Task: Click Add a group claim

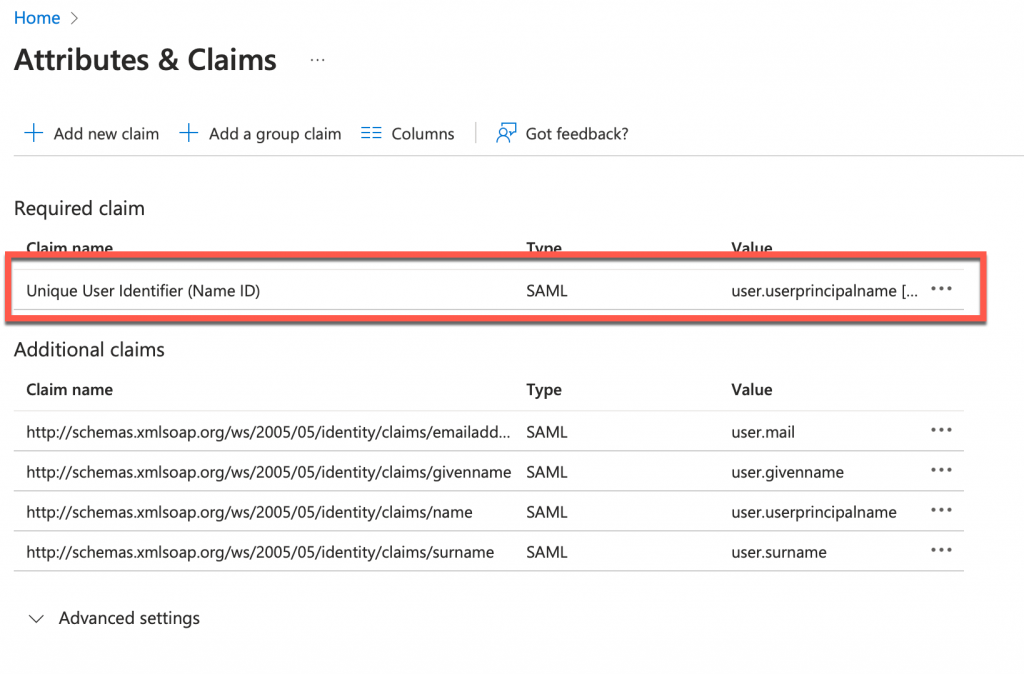Action: (x=275, y=132)
